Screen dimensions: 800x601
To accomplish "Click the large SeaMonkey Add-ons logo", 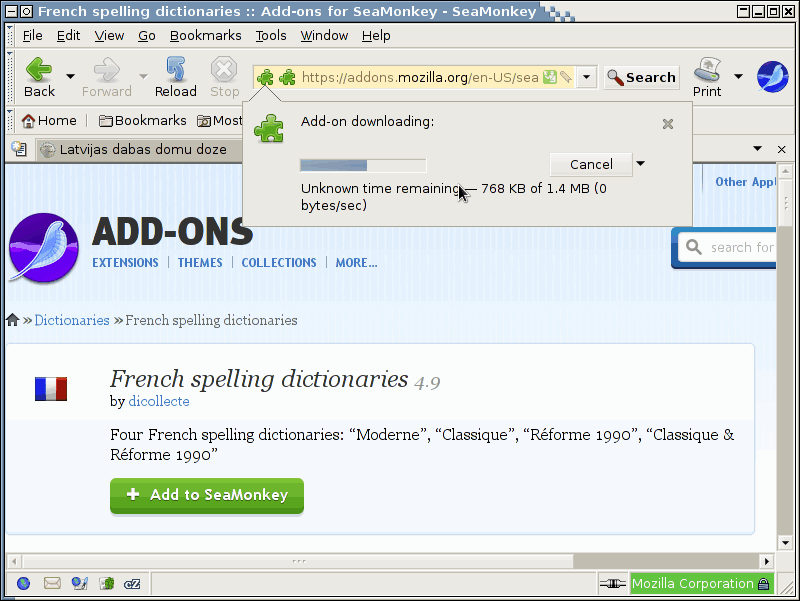I will (x=44, y=247).
